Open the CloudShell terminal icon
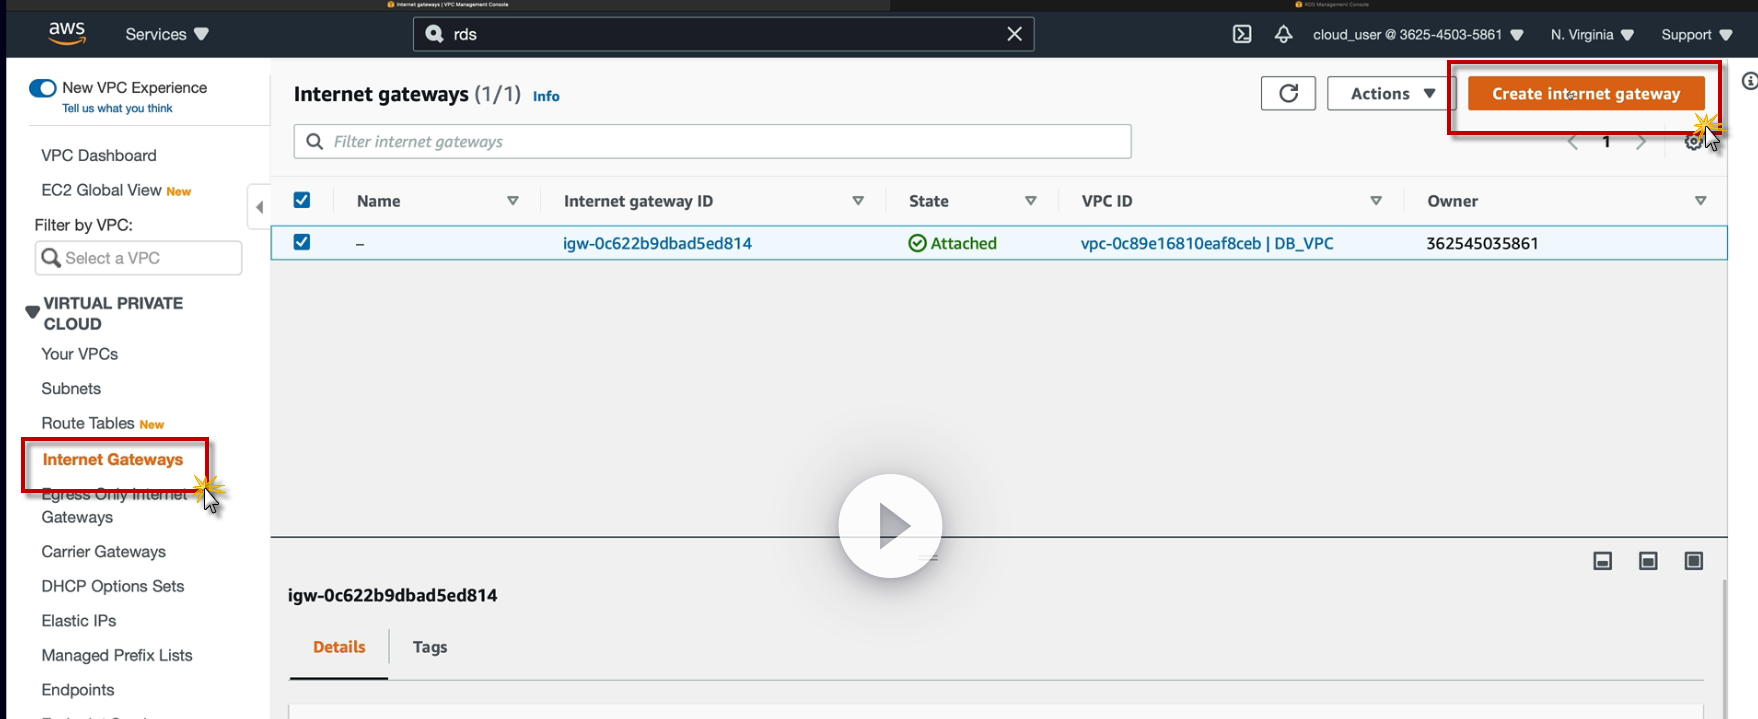1758x719 pixels. (x=1242, y=34)
